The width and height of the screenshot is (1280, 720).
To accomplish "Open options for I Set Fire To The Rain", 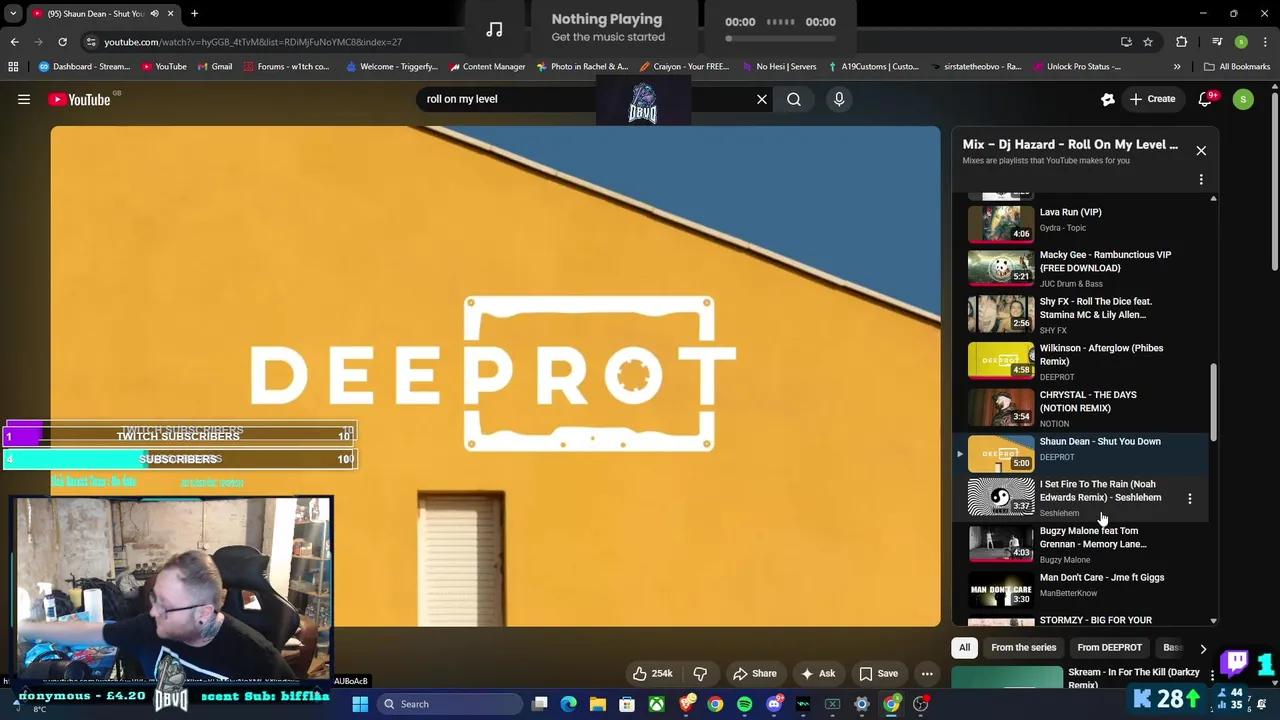I will tap(1189, 498).
